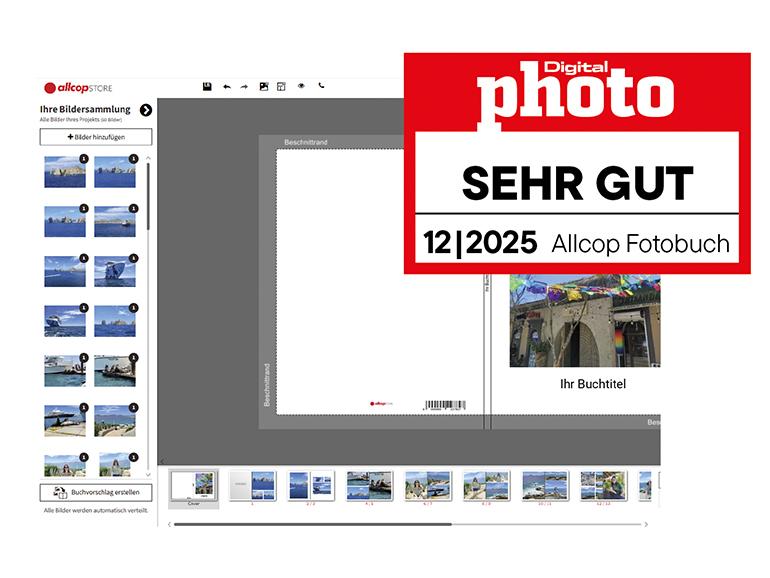
Task: Open pages 12/13 spread thumbnail
Action: coord(603,486)
